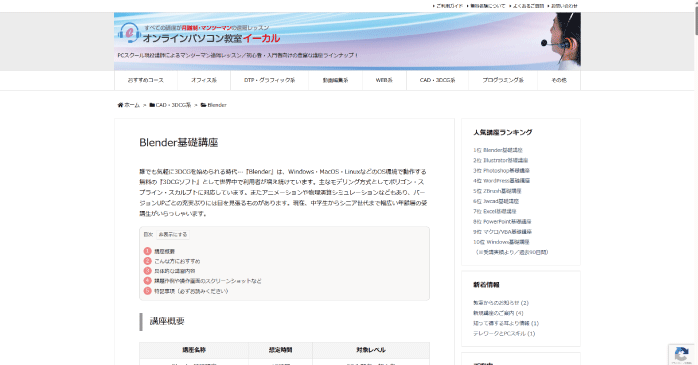
Task: Click the number 5 circle in the contents list
Action: click(x=148, y=291)
